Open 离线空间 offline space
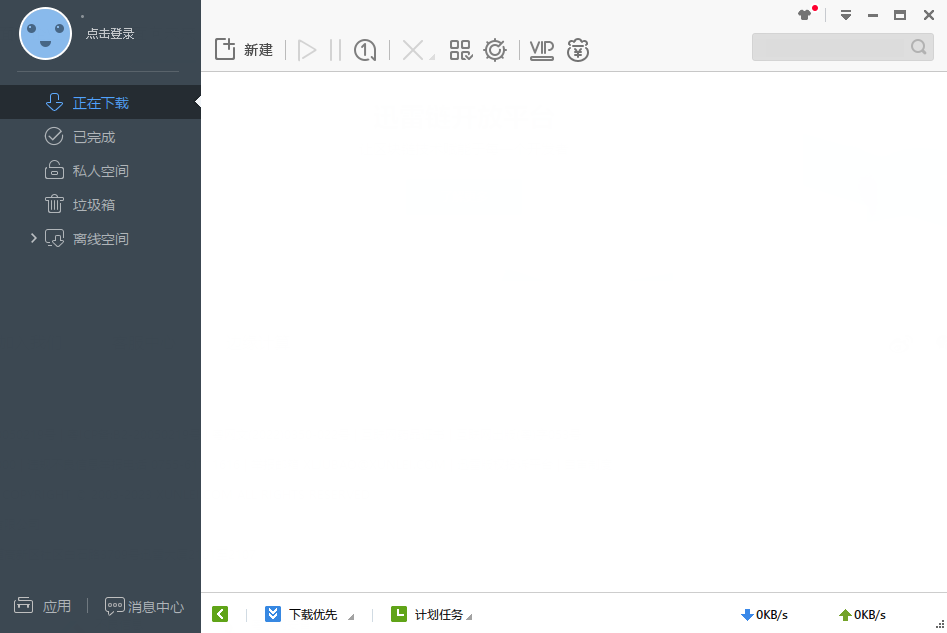 [100, 239]
